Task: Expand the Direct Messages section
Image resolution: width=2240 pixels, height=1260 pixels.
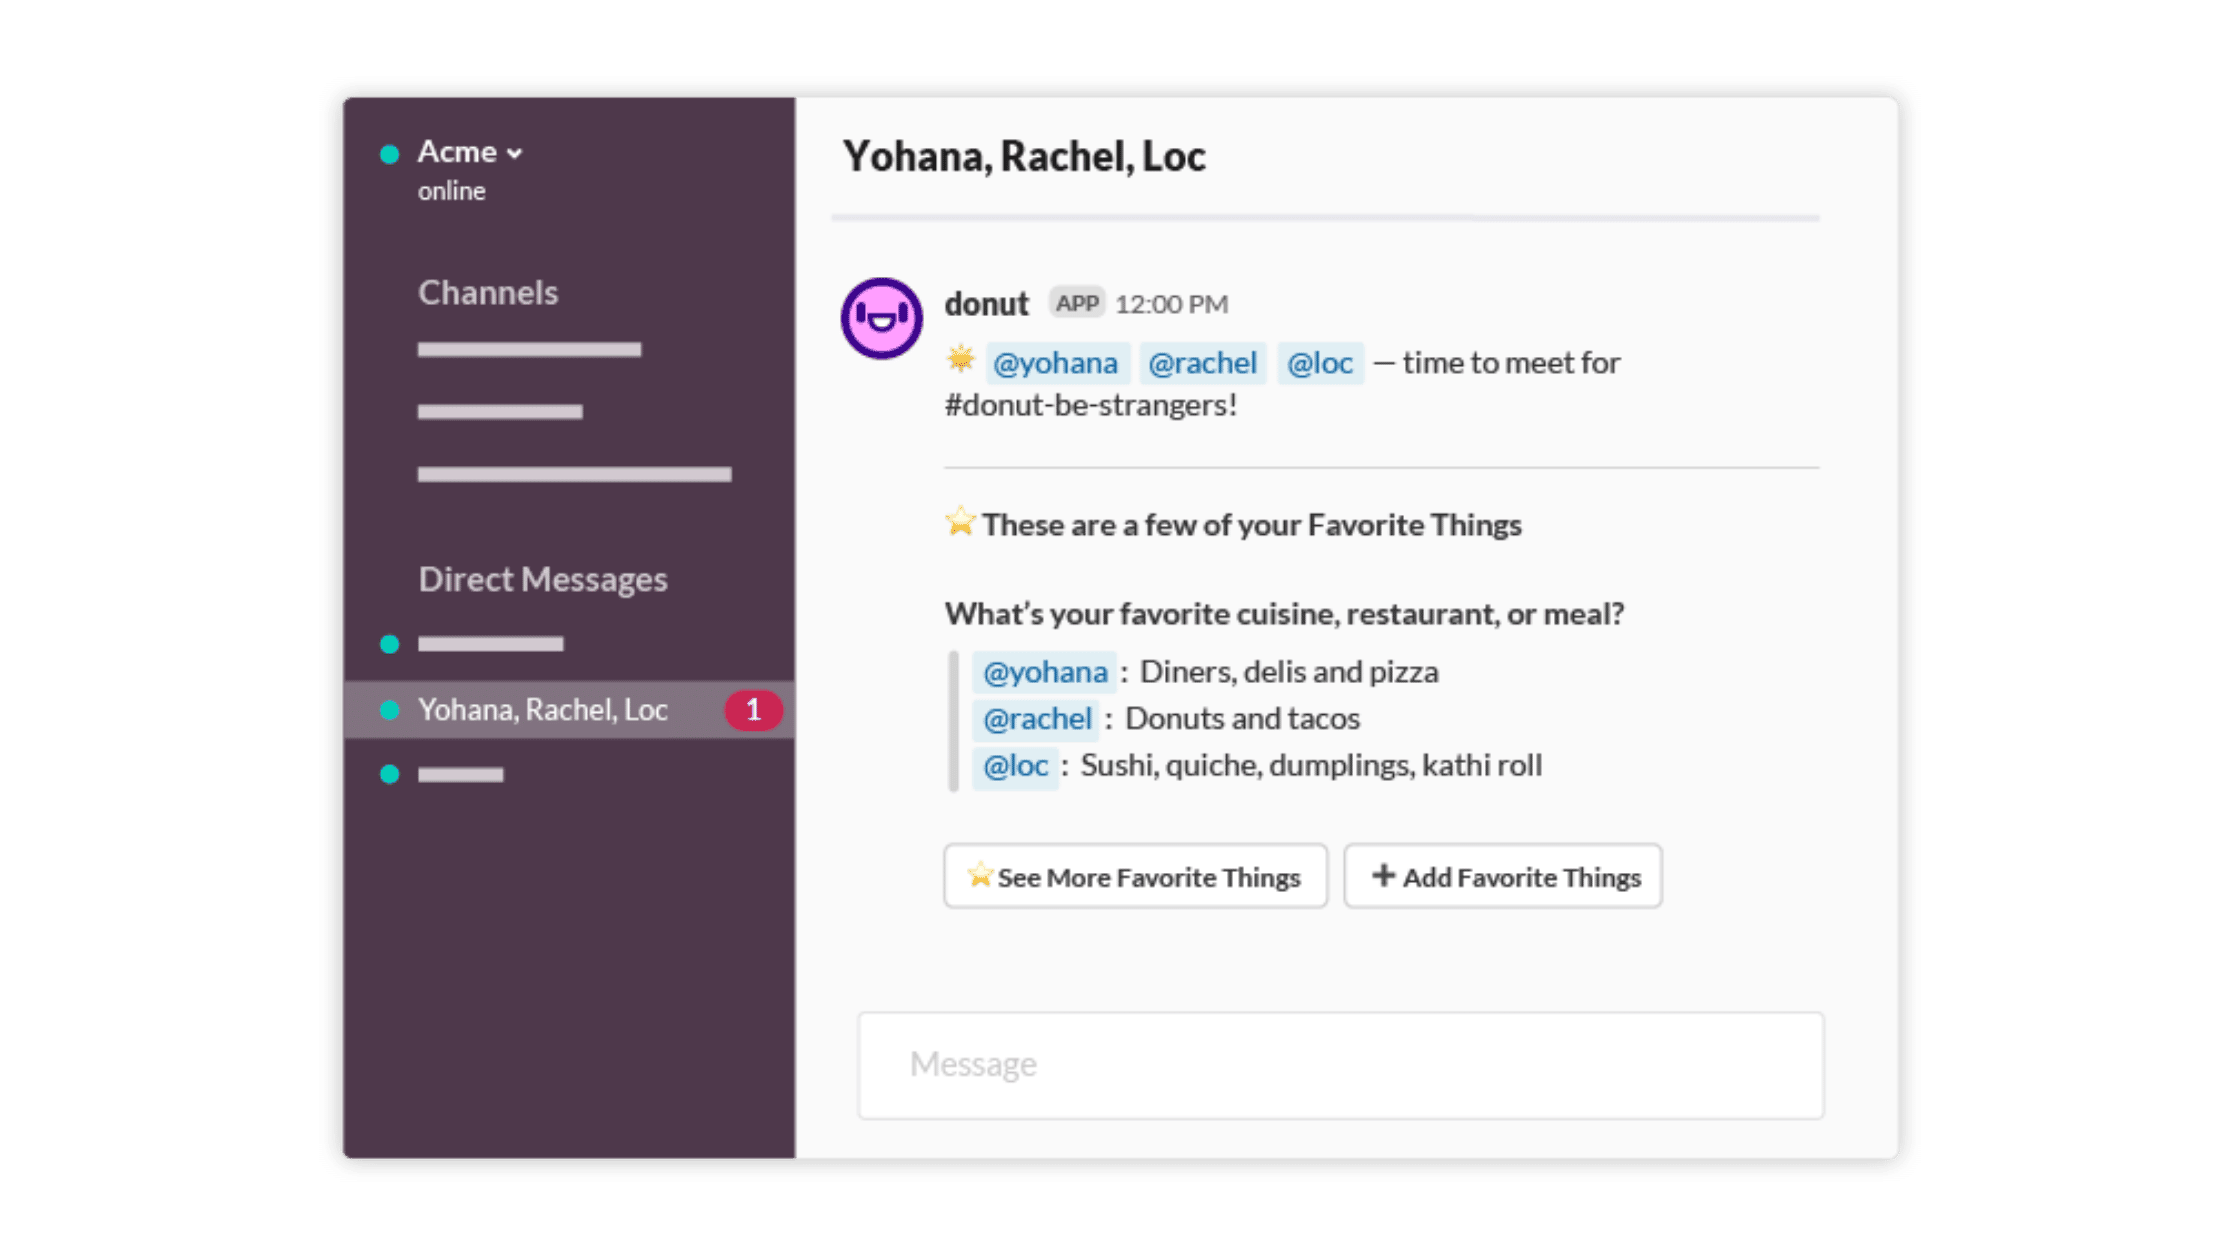Action: point(542,577)
